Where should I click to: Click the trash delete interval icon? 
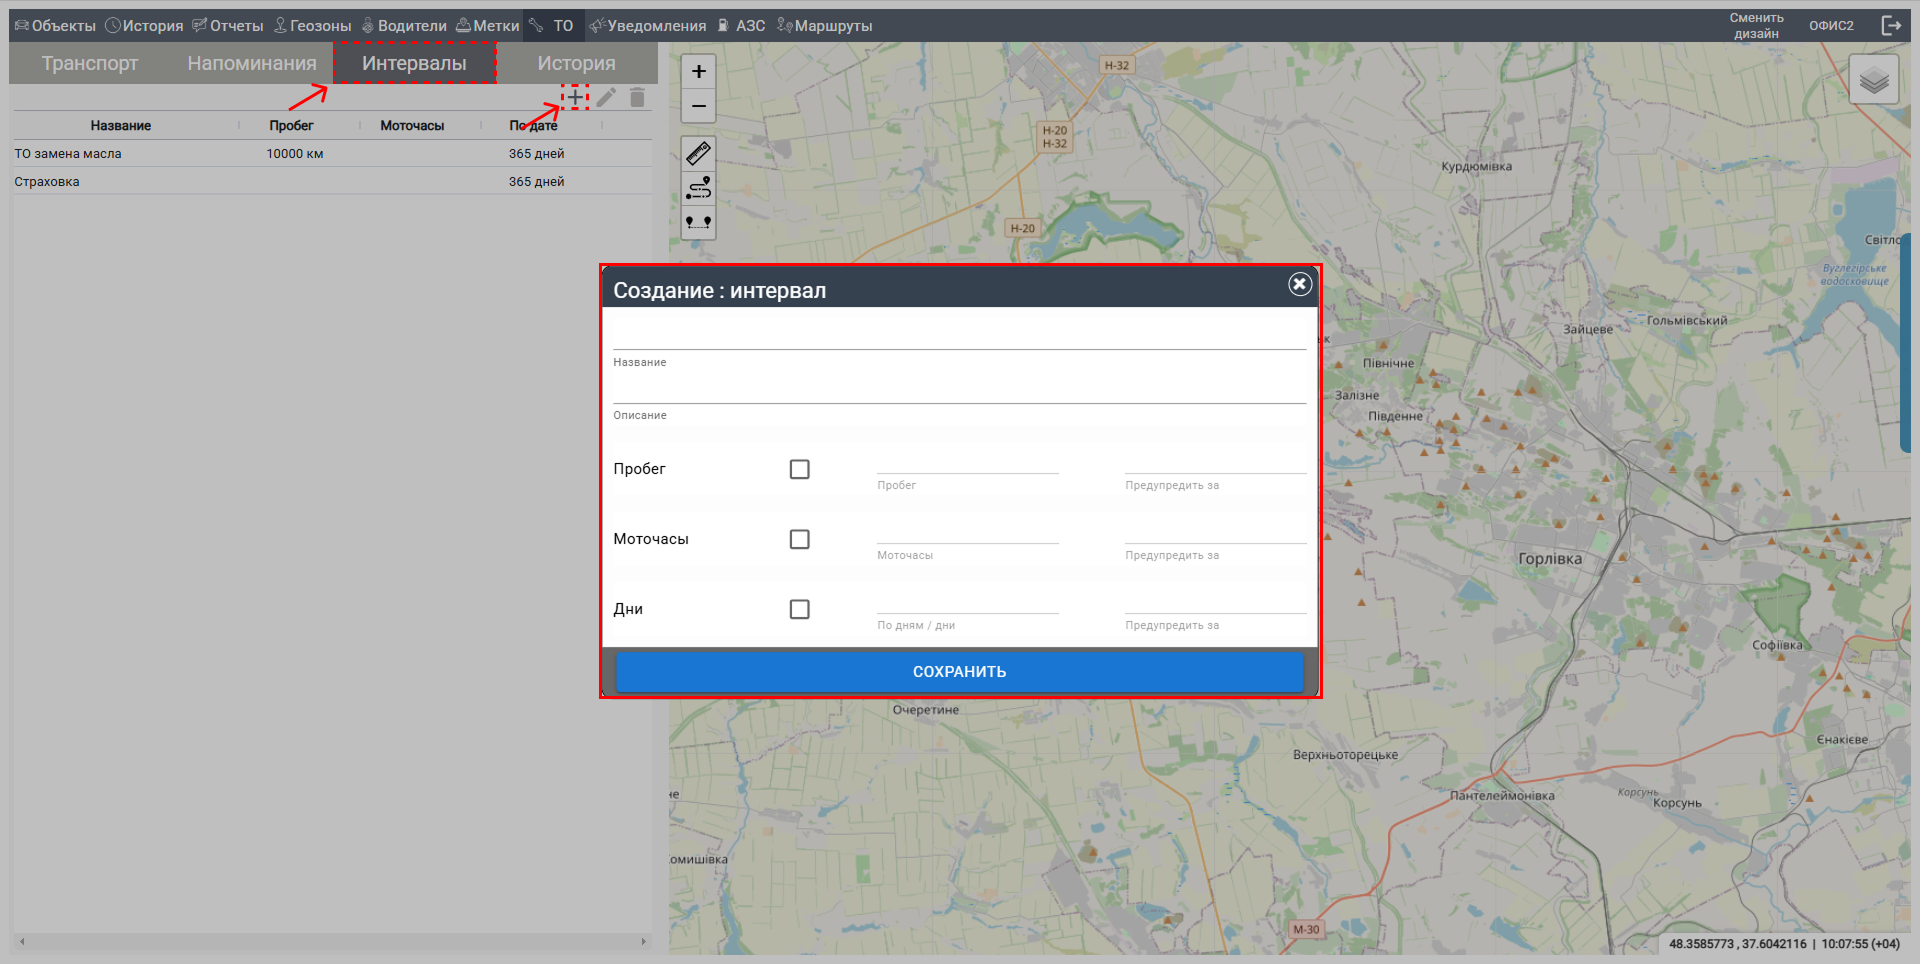(637, 97)
